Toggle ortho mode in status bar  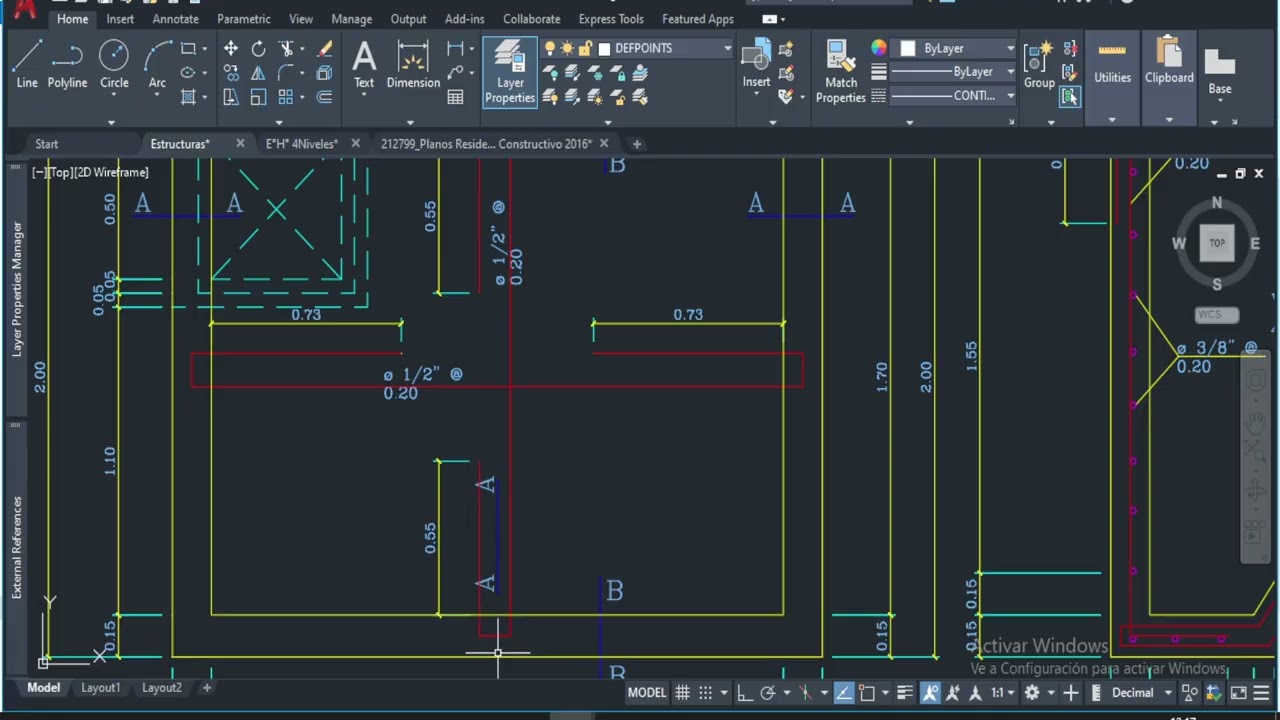[x=745, y=693]
